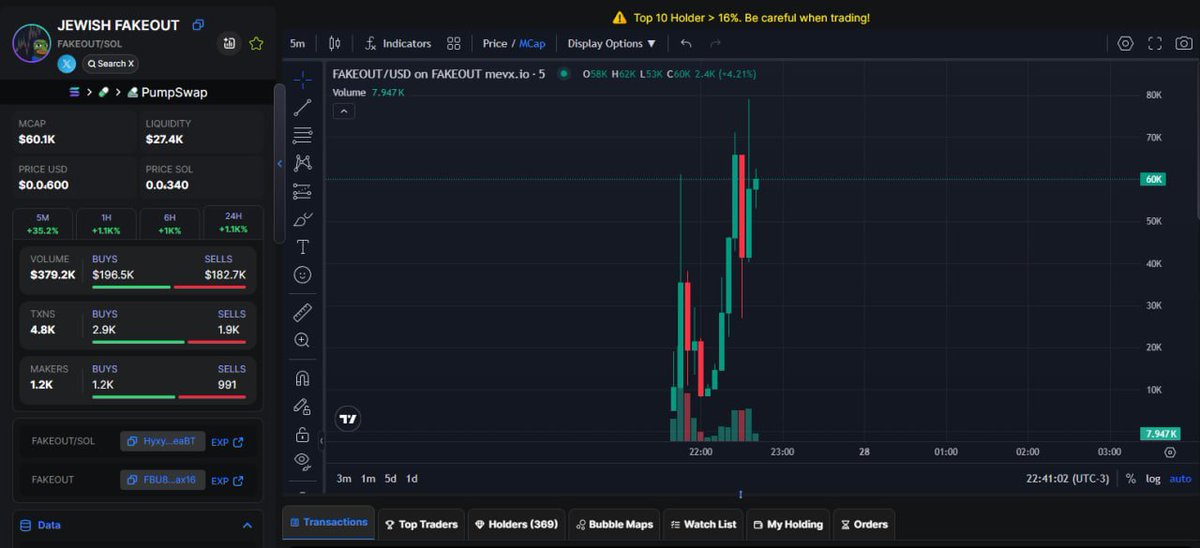Image resolution: width=1200 pixels, height=548 pixels.
Task: Select the pattern drawing tool
Action: tap(302, 163)
